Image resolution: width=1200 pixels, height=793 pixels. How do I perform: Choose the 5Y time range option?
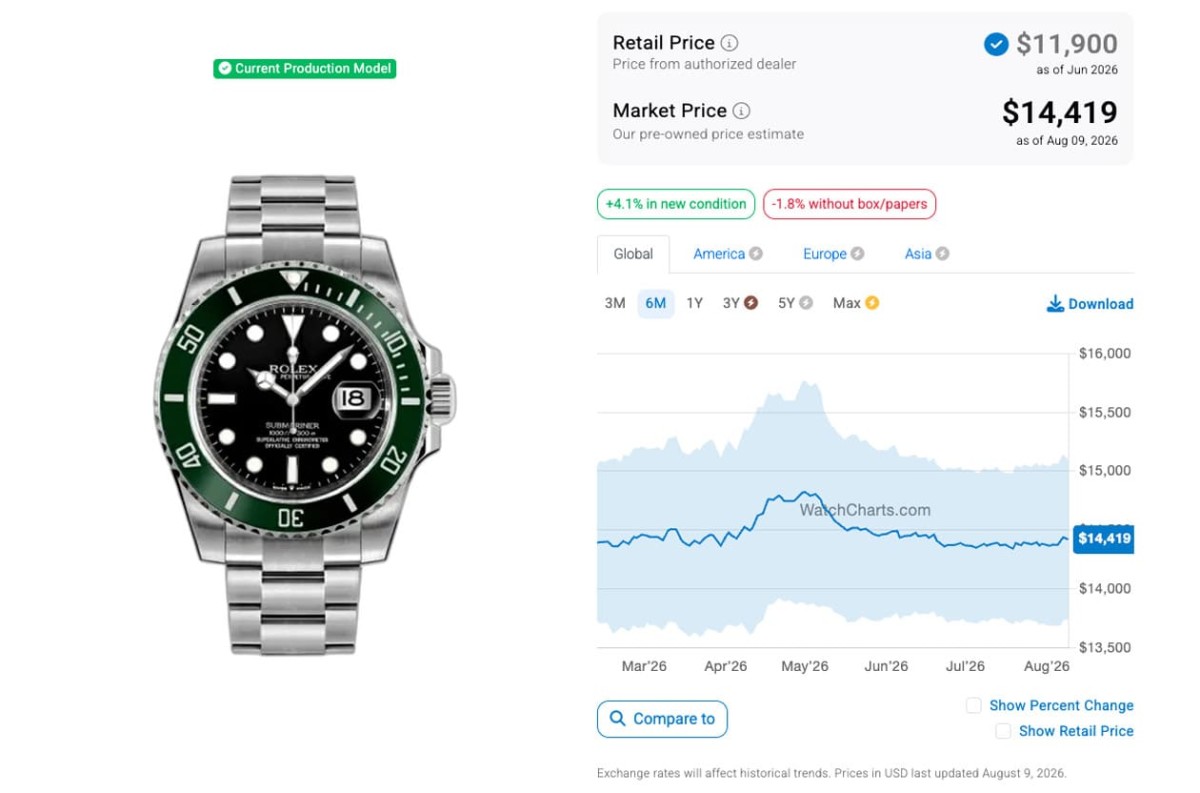click(786, 303)
